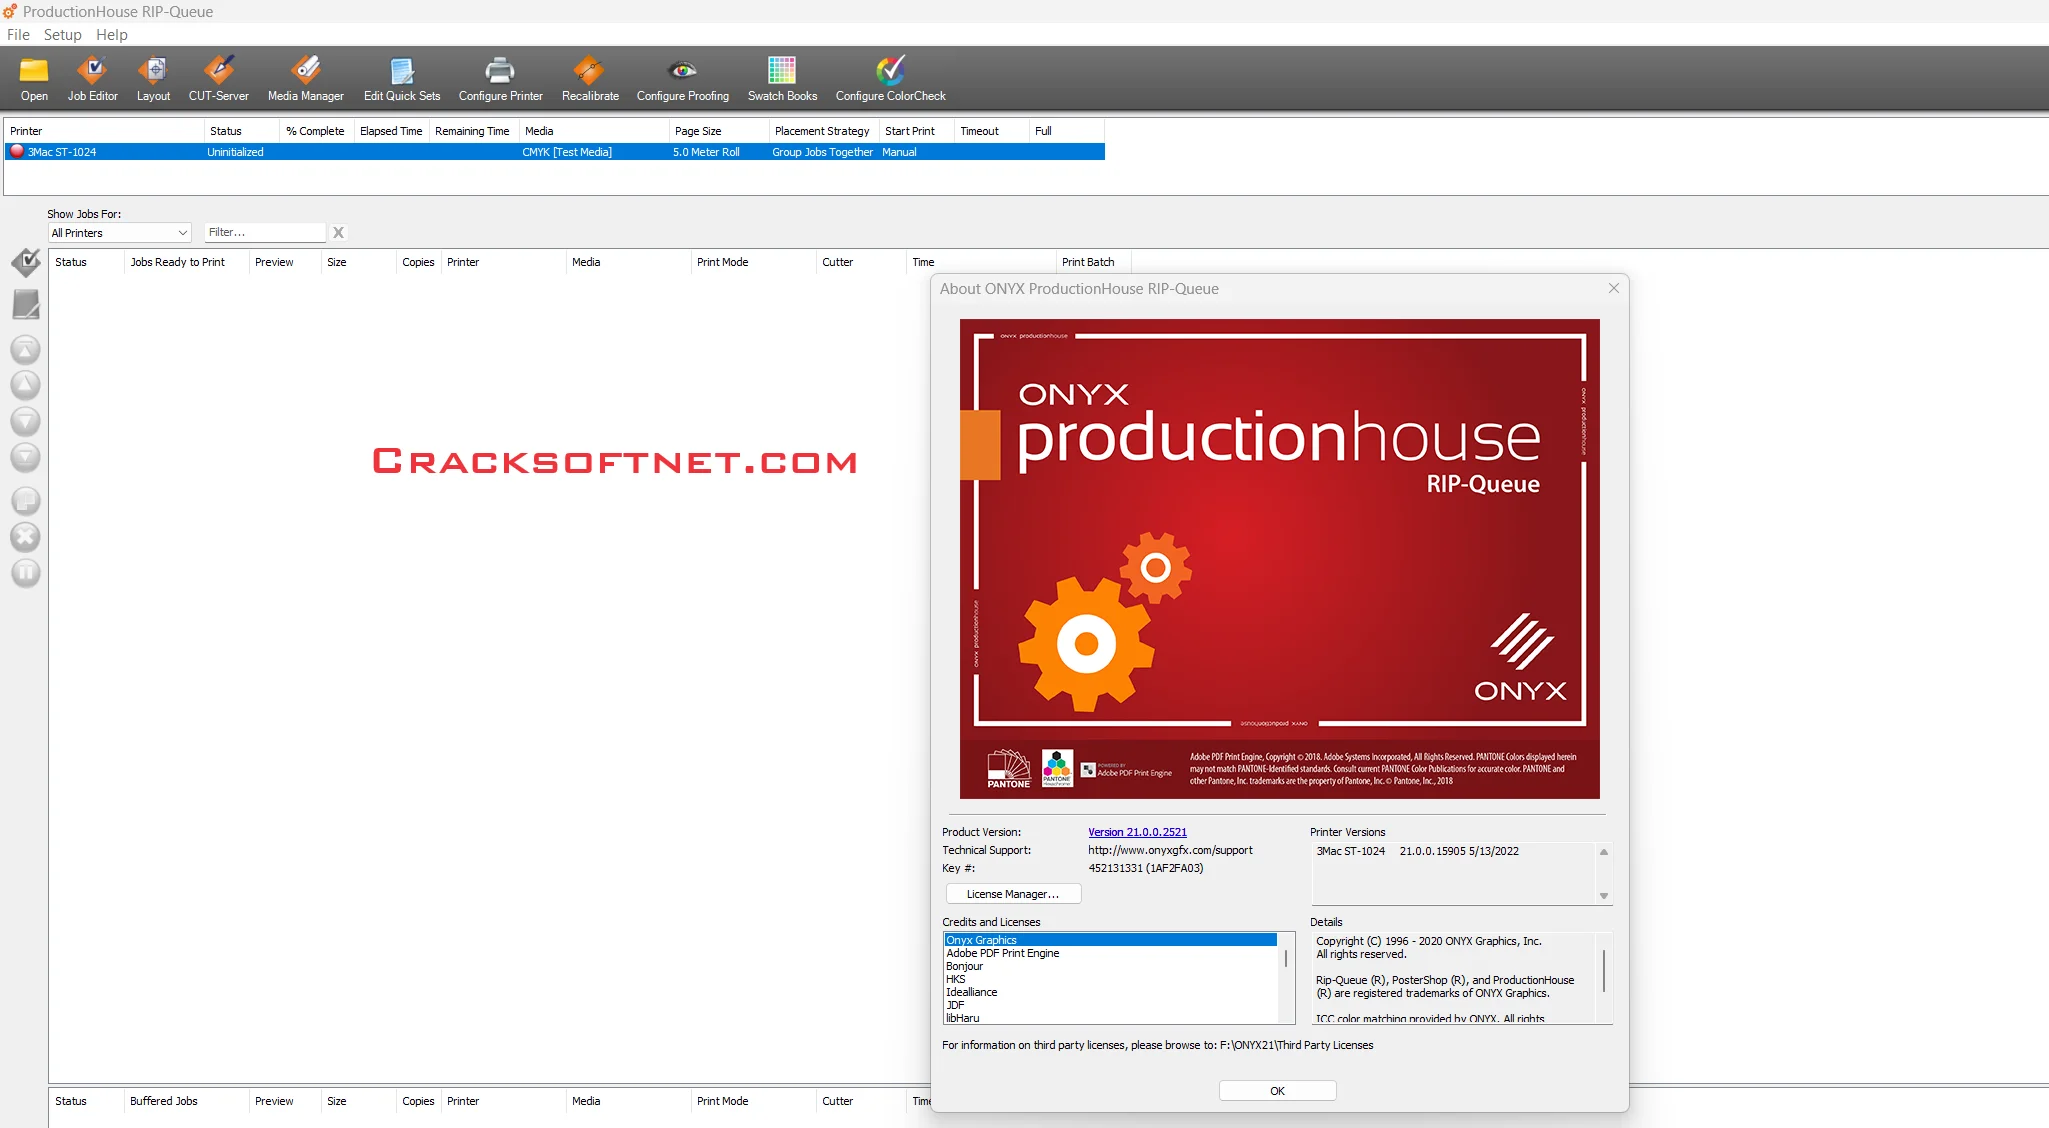
Task: Click the duplicate job icon in sidebar
Action: point(26,500)
